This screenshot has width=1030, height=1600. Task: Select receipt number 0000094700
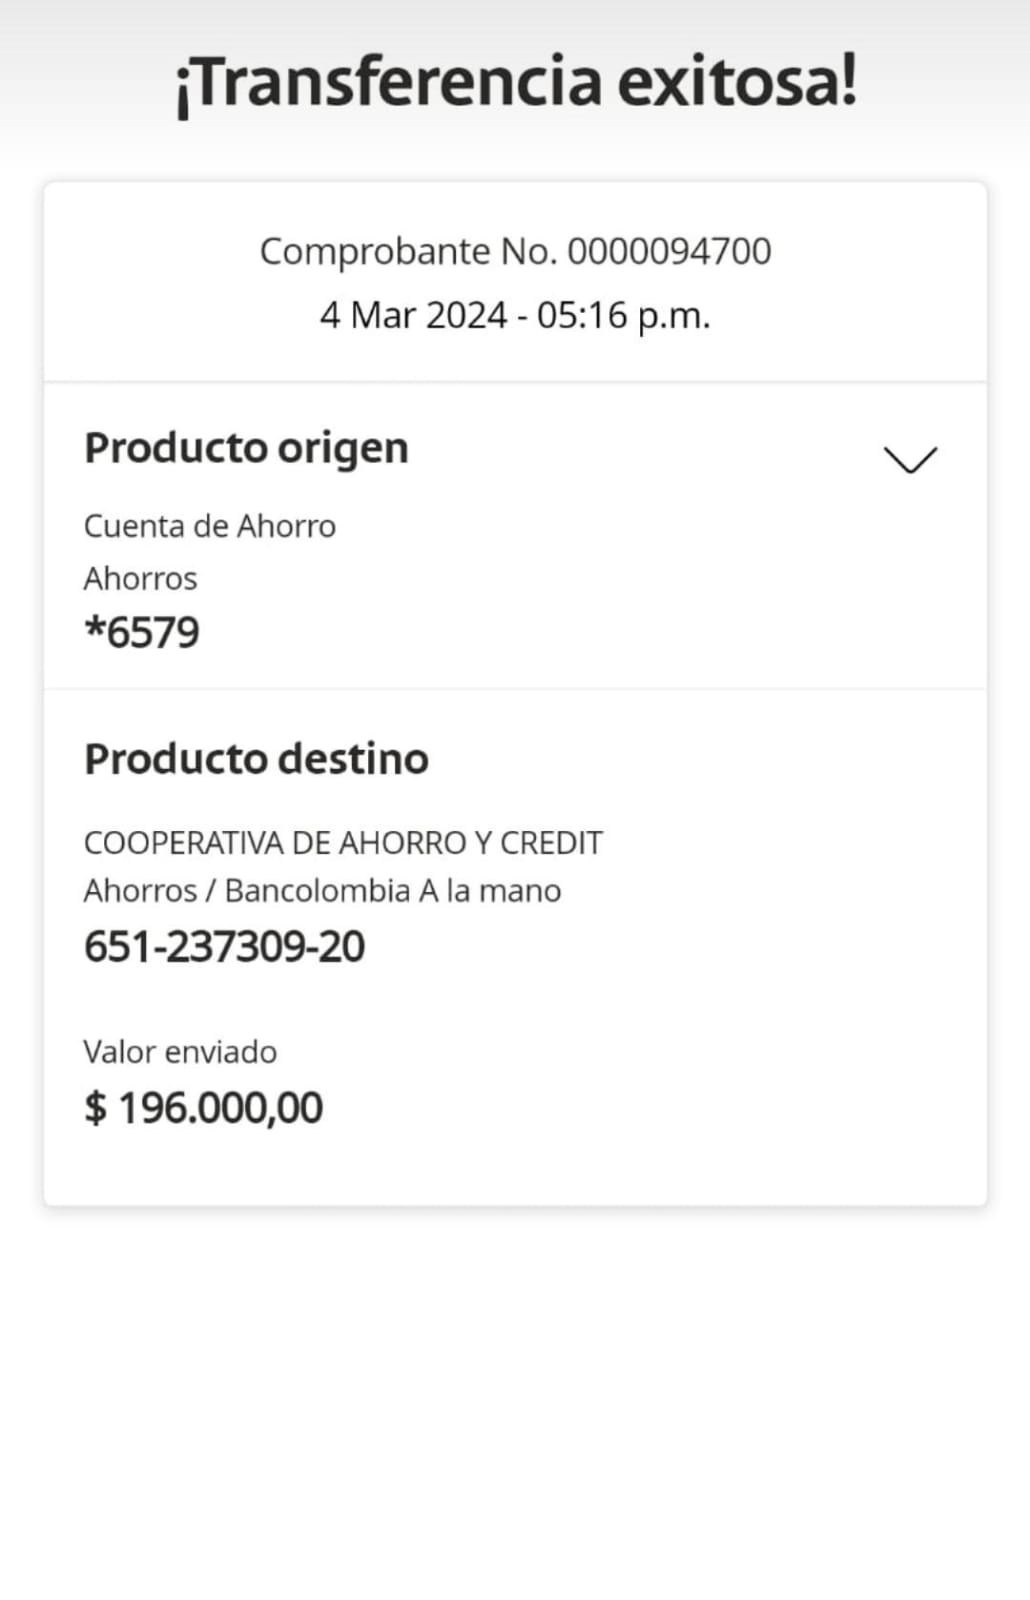click(669, 252)
